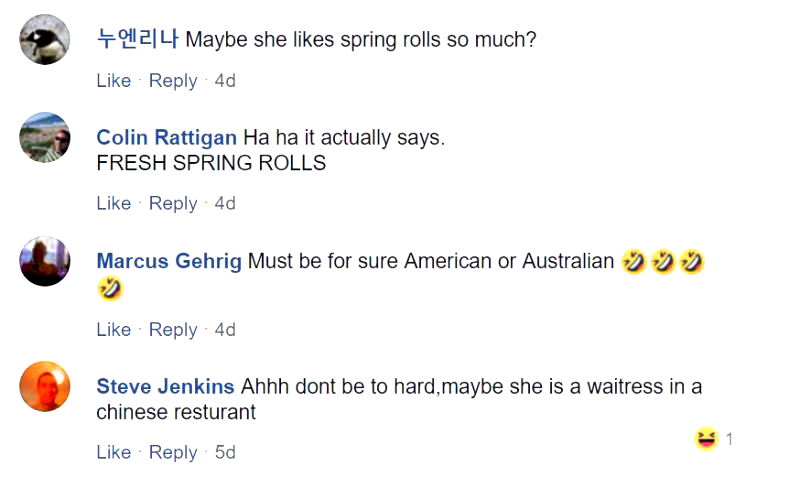Open Marcus Gehrig's profile picture
The height and width of the screenshot is (477, 800).
tap(45, 262)
